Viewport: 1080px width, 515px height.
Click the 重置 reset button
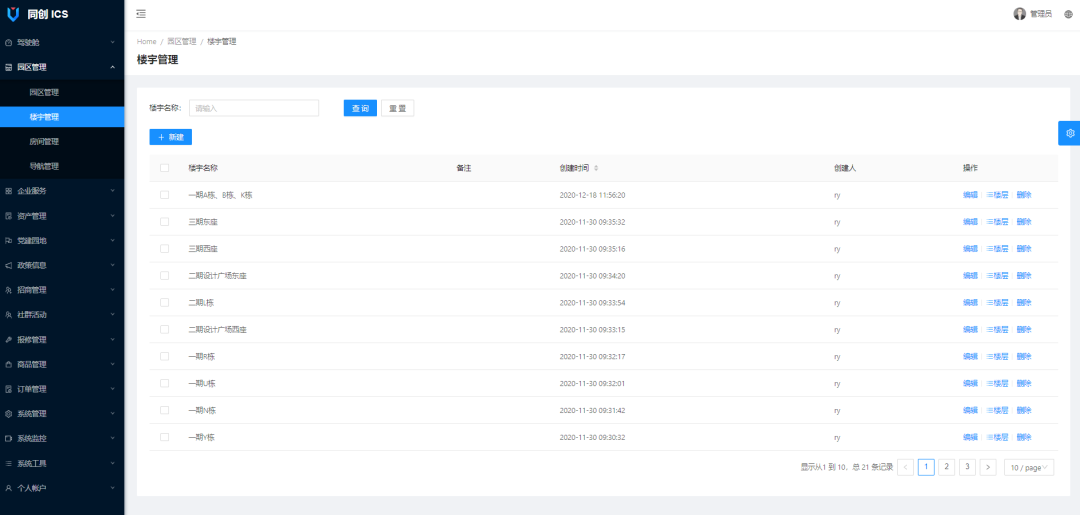tap(397, 108)
